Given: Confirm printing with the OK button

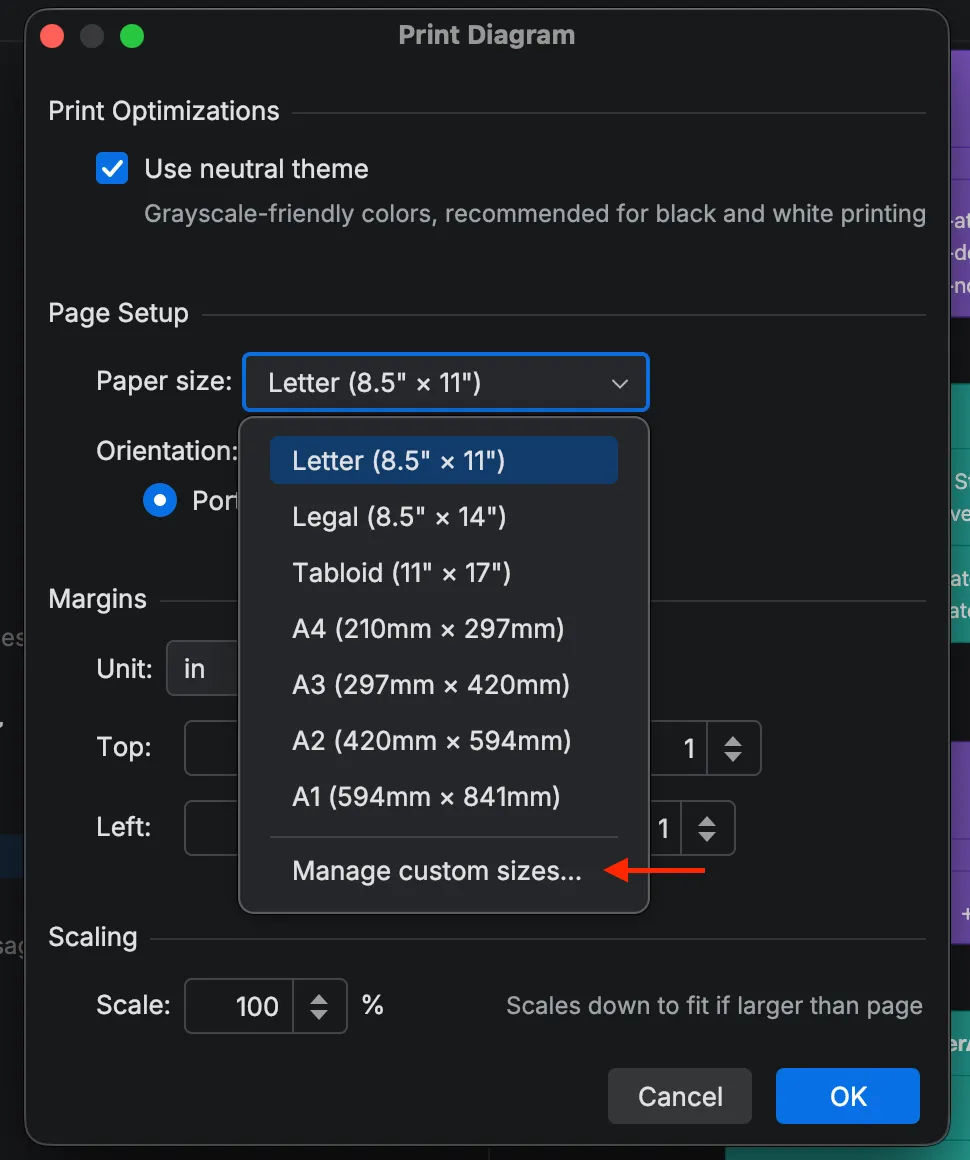Looking at the screenshot, I should 847,1096.
